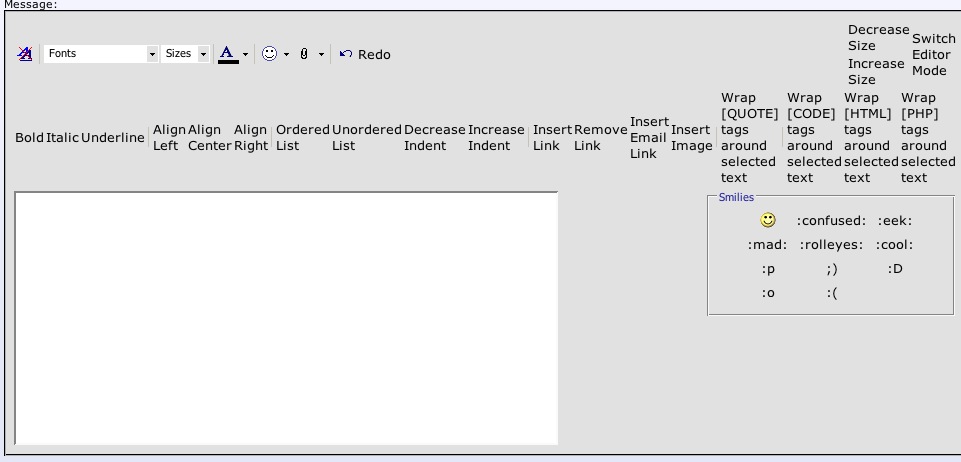Click the smiley face toolbar icon
This screenshot has height=462, width=961.
269,54
